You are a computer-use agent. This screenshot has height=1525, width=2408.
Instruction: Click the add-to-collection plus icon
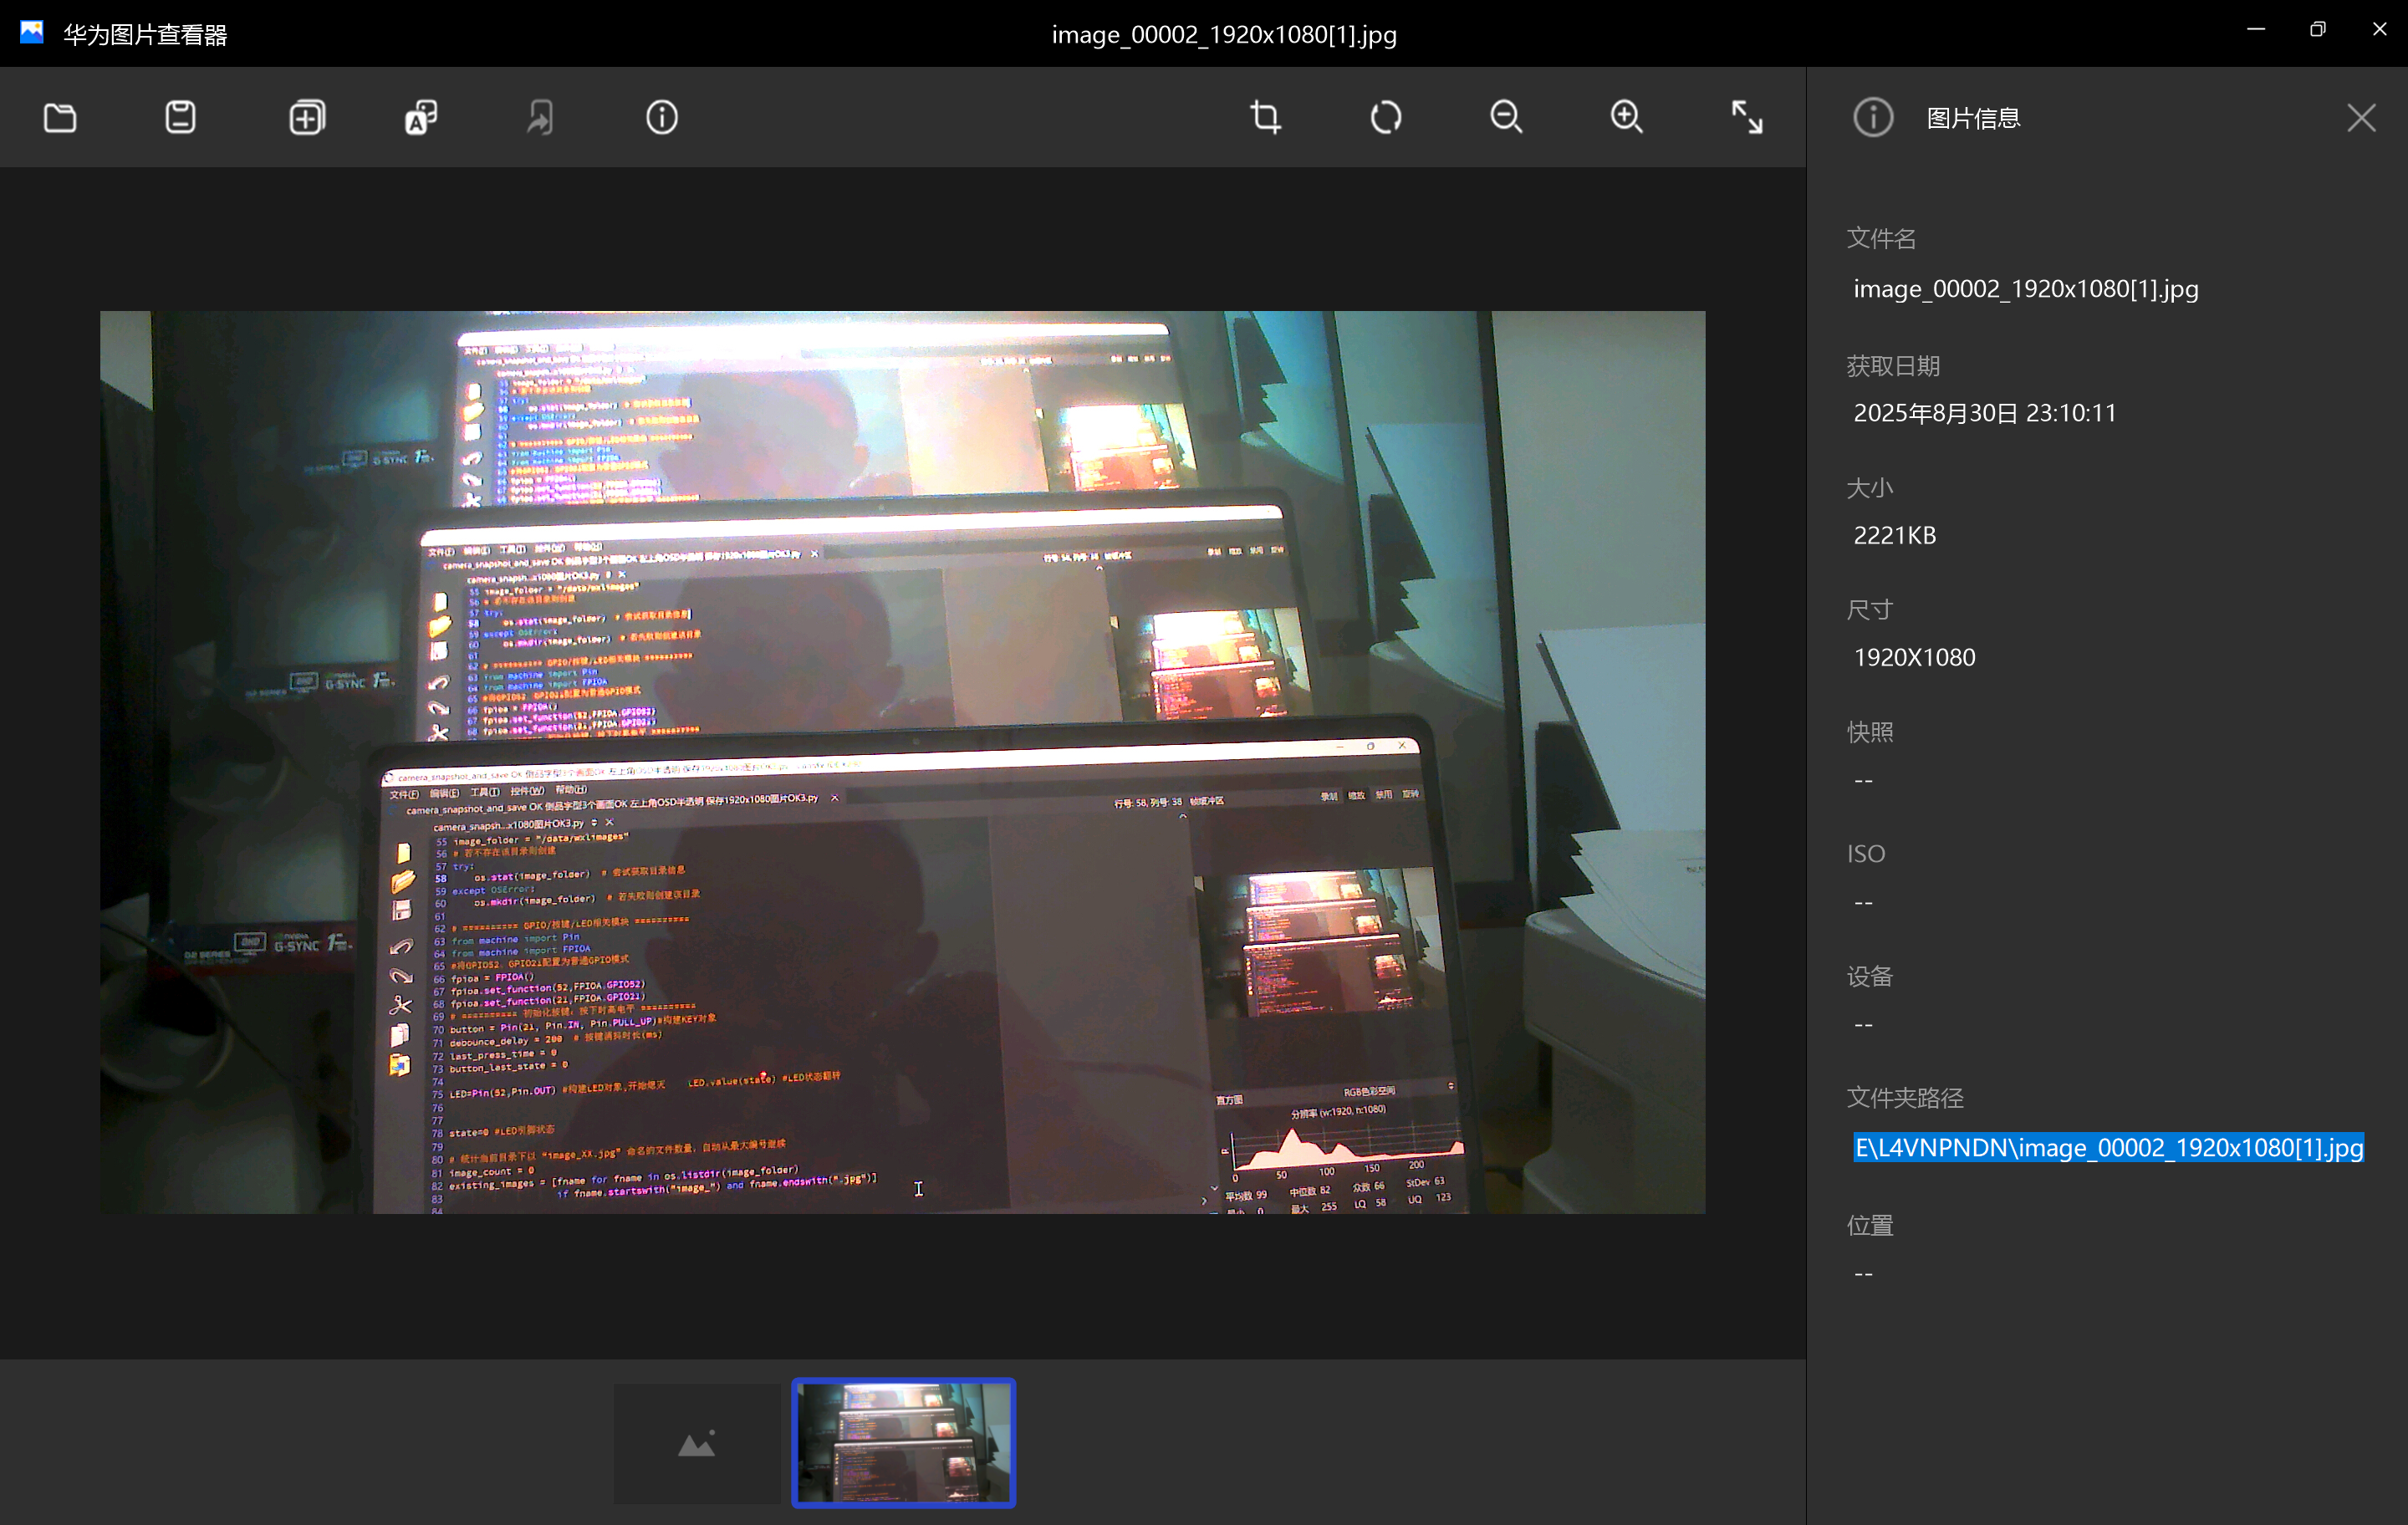[307, 118]
